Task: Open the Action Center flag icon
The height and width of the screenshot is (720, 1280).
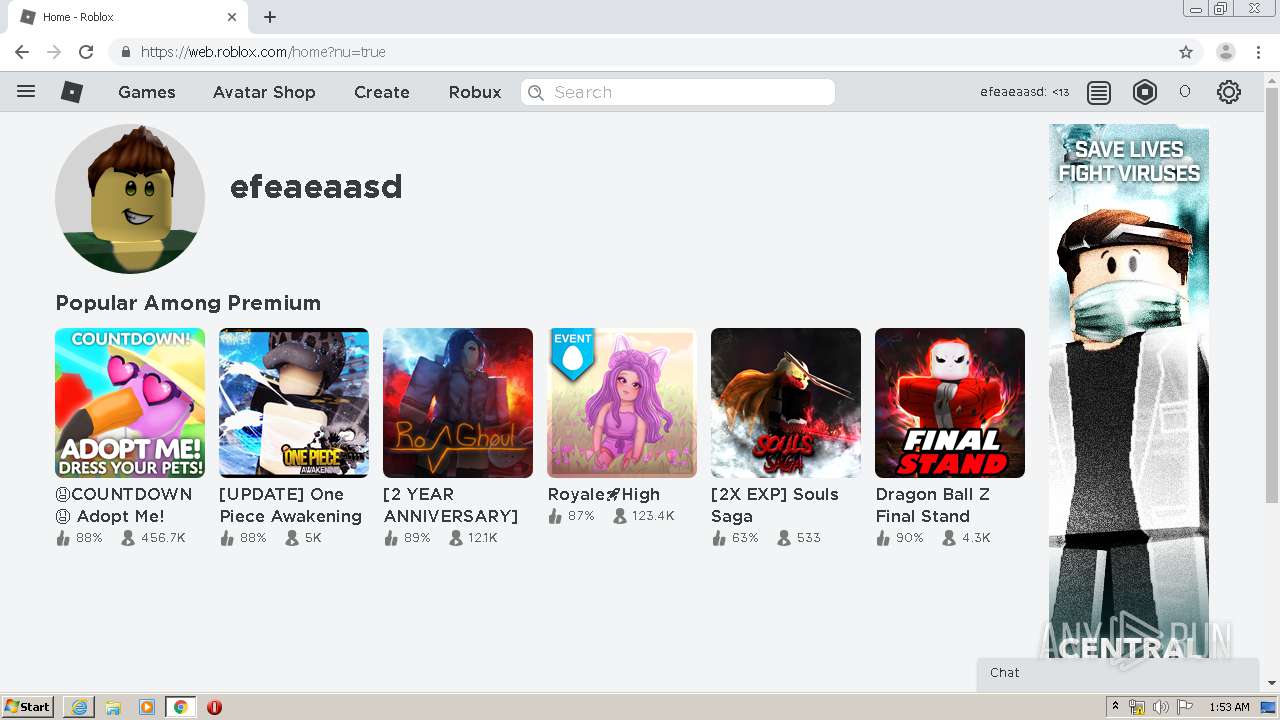Action: (1184, 707)
